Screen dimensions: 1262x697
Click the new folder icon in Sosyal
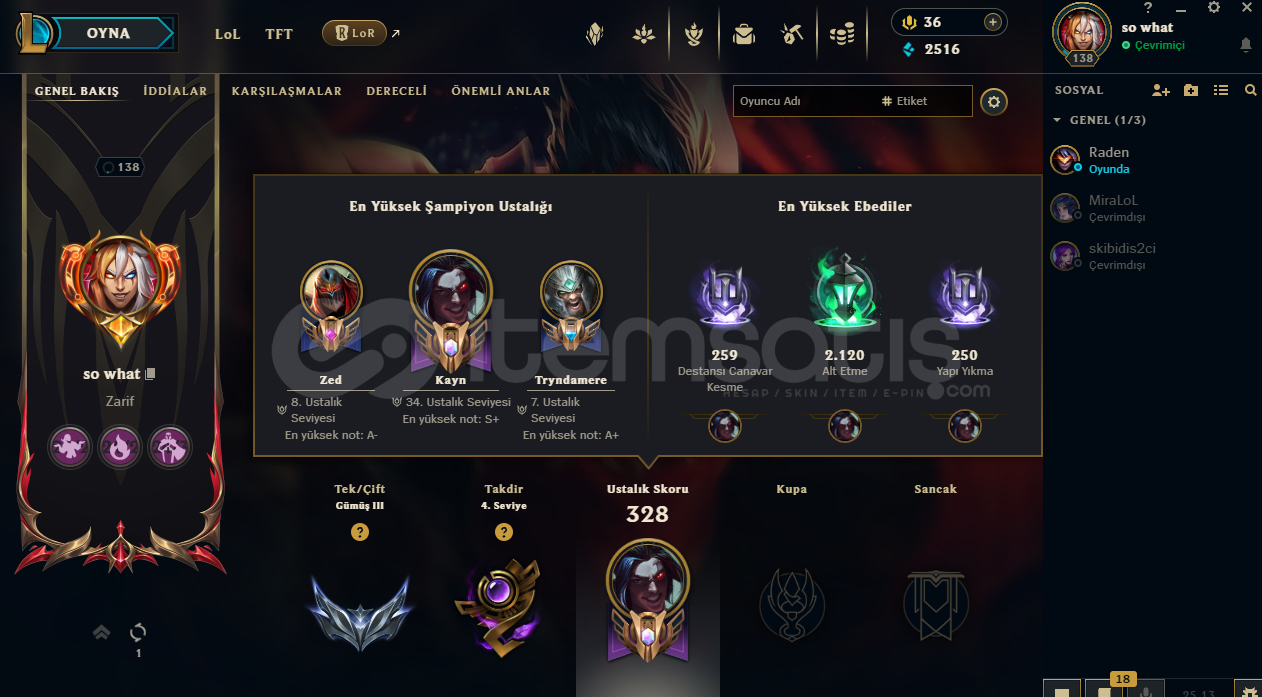pyautogui.click(x=1190, y=90)
